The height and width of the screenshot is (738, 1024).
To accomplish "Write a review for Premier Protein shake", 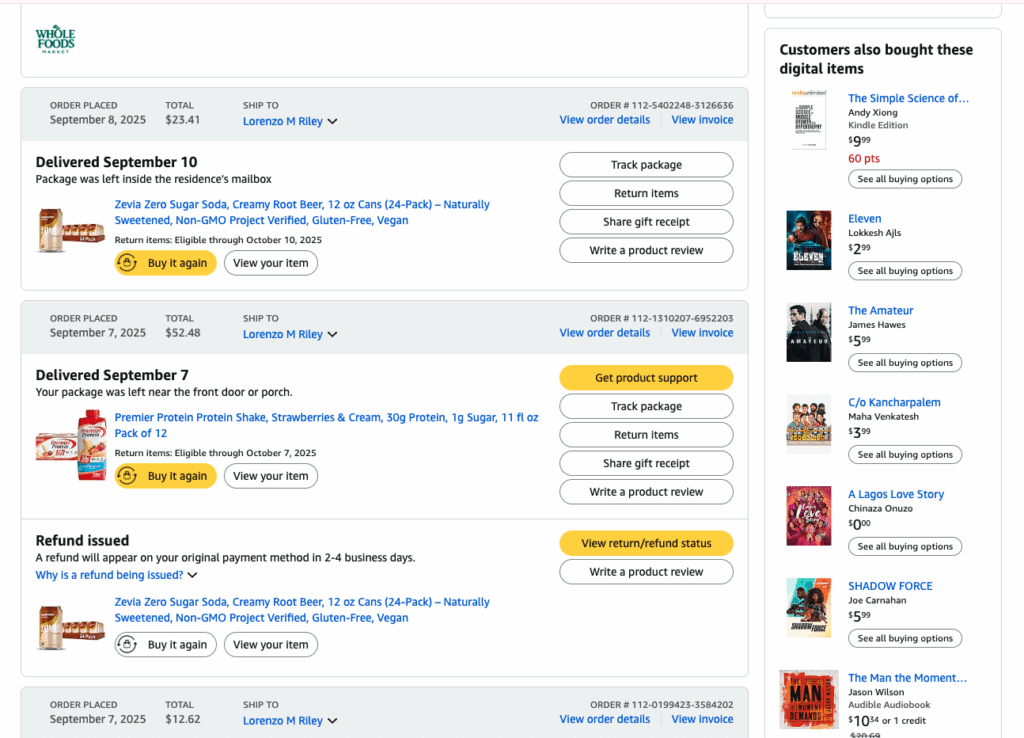I will coord(646,492).
